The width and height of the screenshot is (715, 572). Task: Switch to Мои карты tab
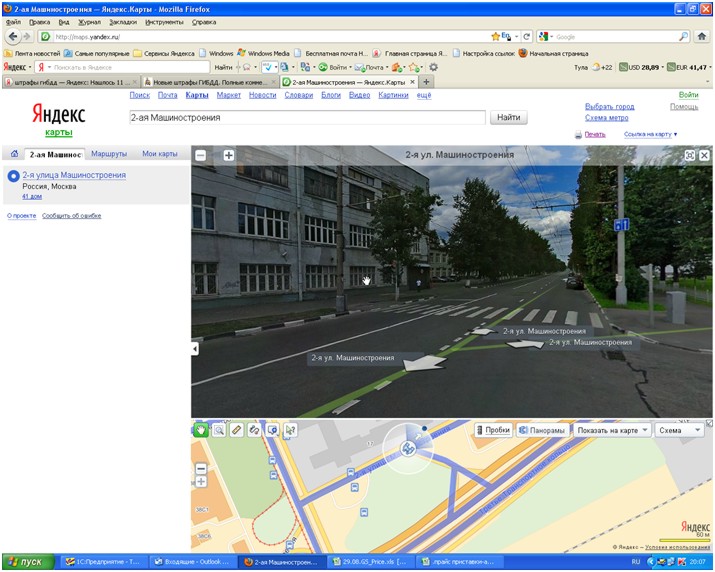(160, 154)
